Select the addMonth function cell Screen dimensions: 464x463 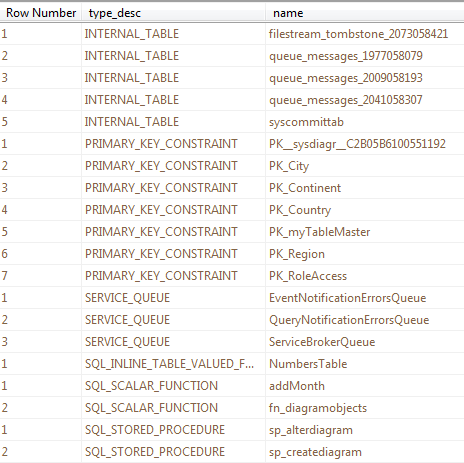point(365,386)
